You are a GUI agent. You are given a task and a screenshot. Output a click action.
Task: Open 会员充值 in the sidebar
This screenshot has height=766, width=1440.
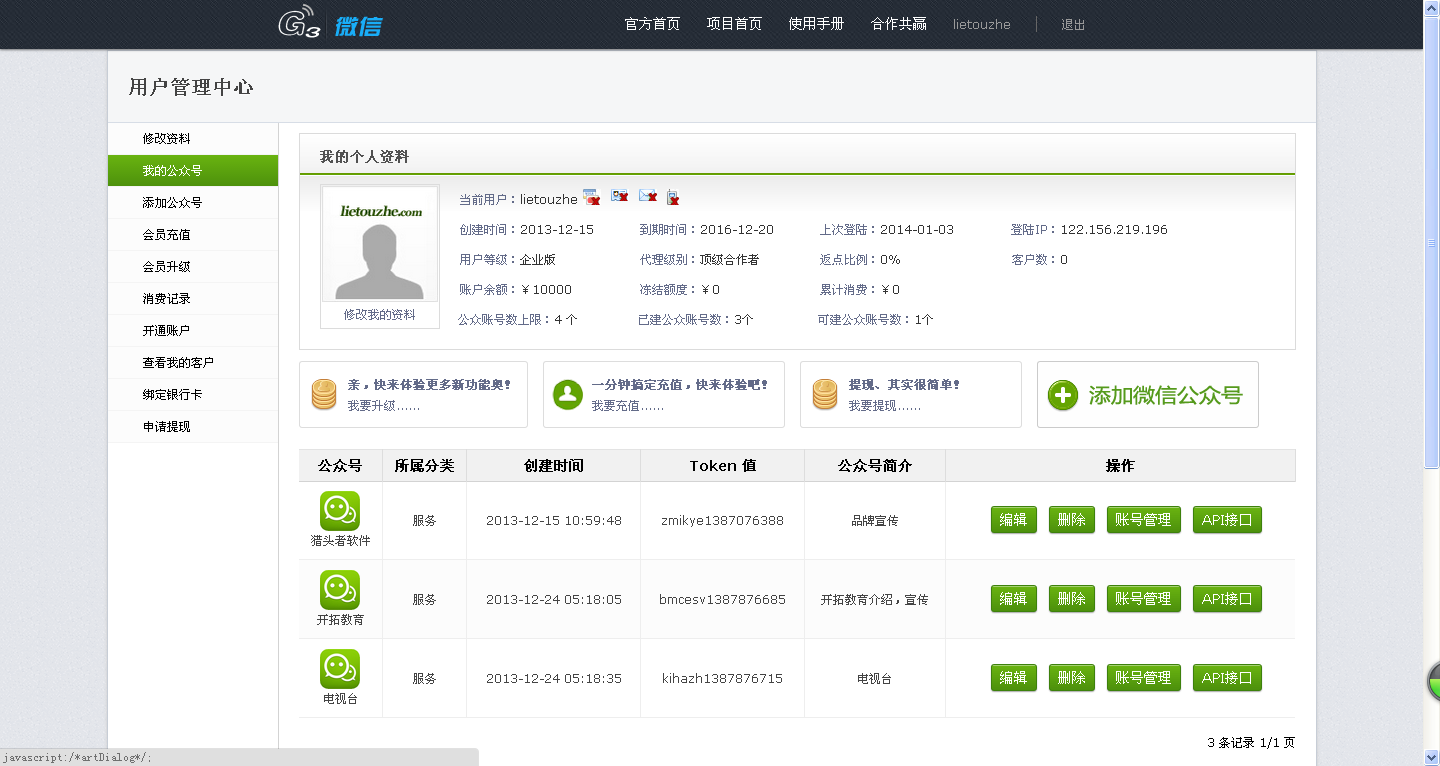tap(193, 235)
